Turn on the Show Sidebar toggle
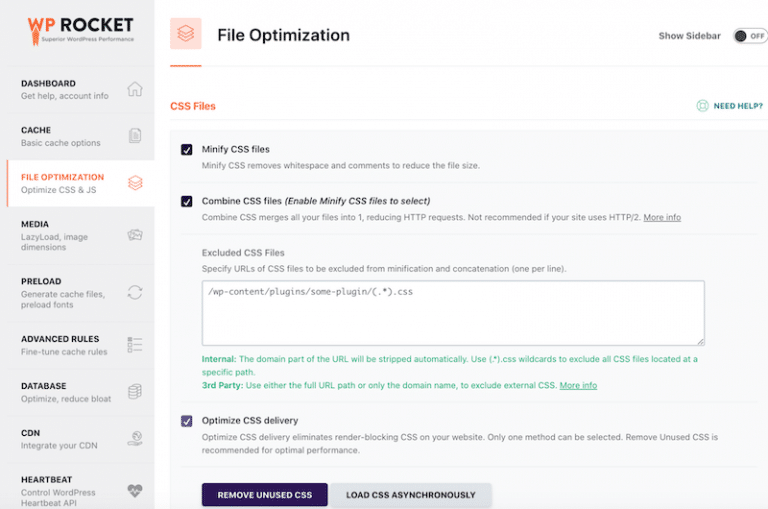This screenshot has height=509, width=768. (749, 36)
